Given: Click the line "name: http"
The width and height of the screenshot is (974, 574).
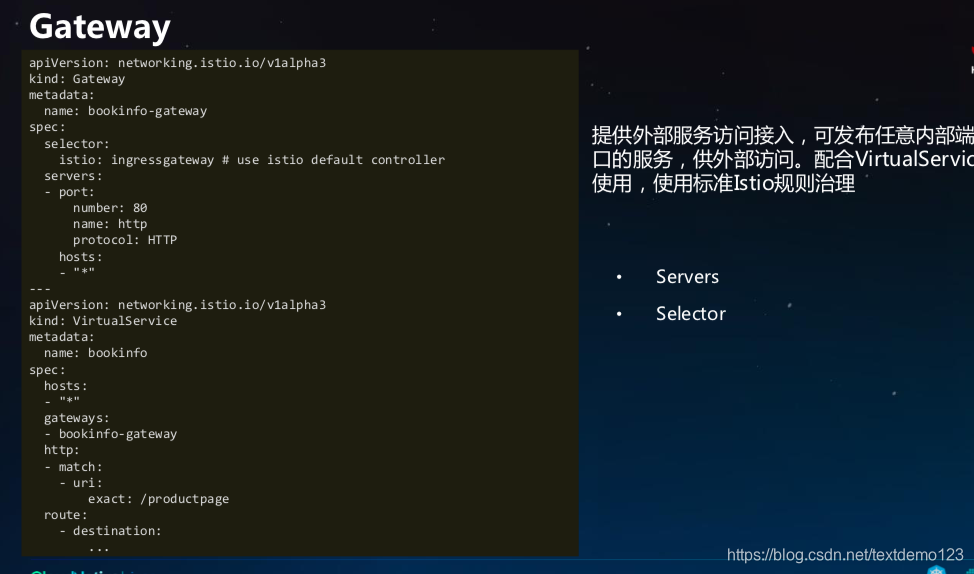Looking at the screenshot, I should click(110, 224).
